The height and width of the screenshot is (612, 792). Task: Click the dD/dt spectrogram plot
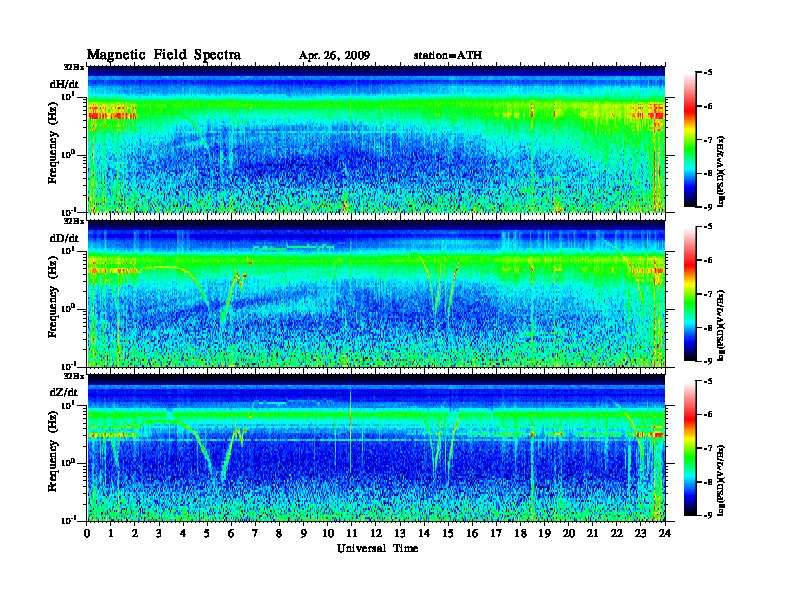[x=376, y=293]
